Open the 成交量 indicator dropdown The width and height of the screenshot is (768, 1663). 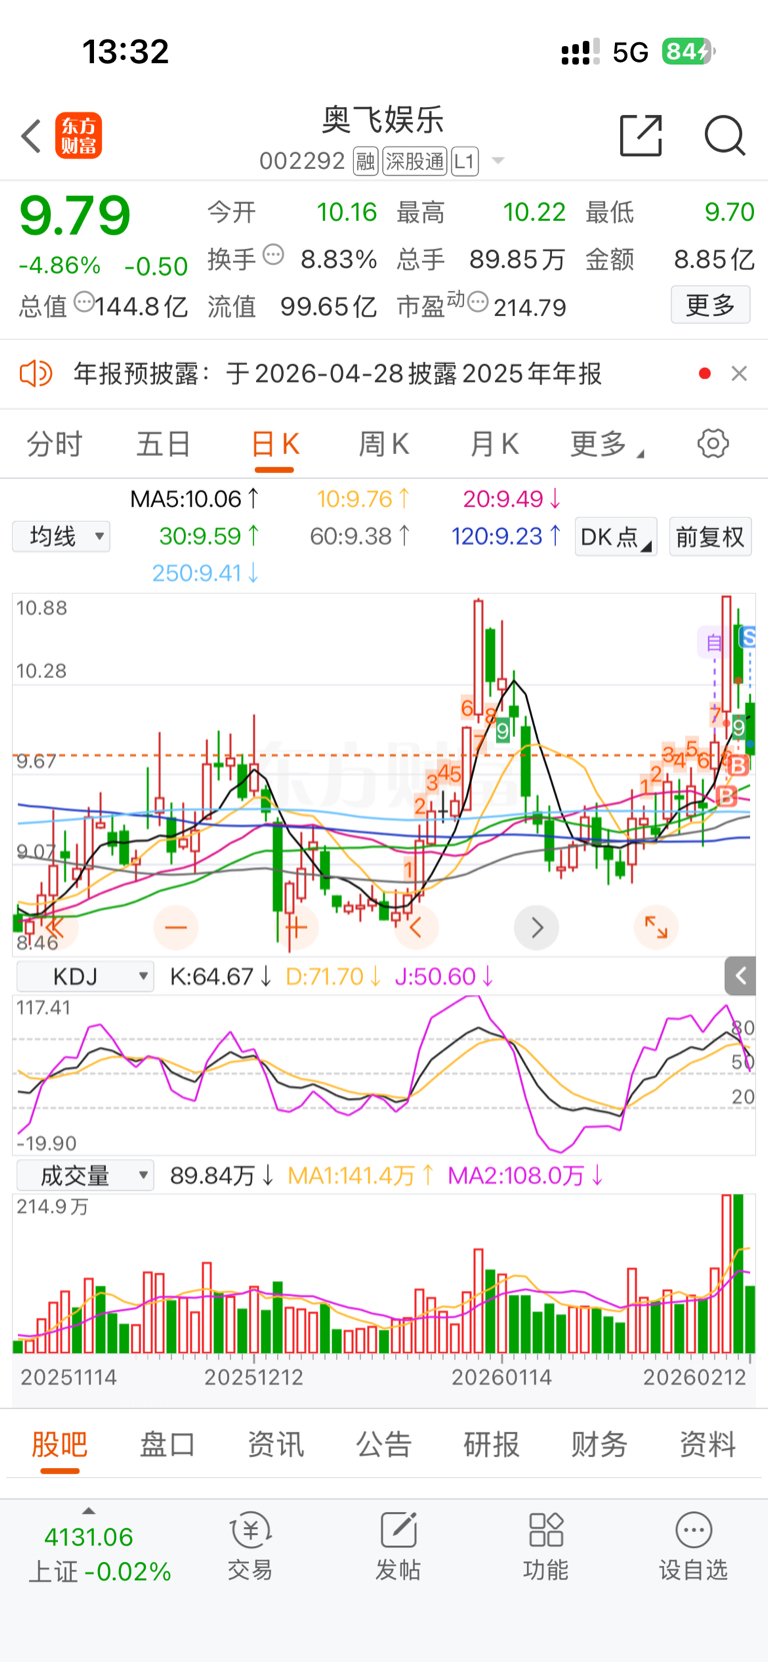point(85,1175)
